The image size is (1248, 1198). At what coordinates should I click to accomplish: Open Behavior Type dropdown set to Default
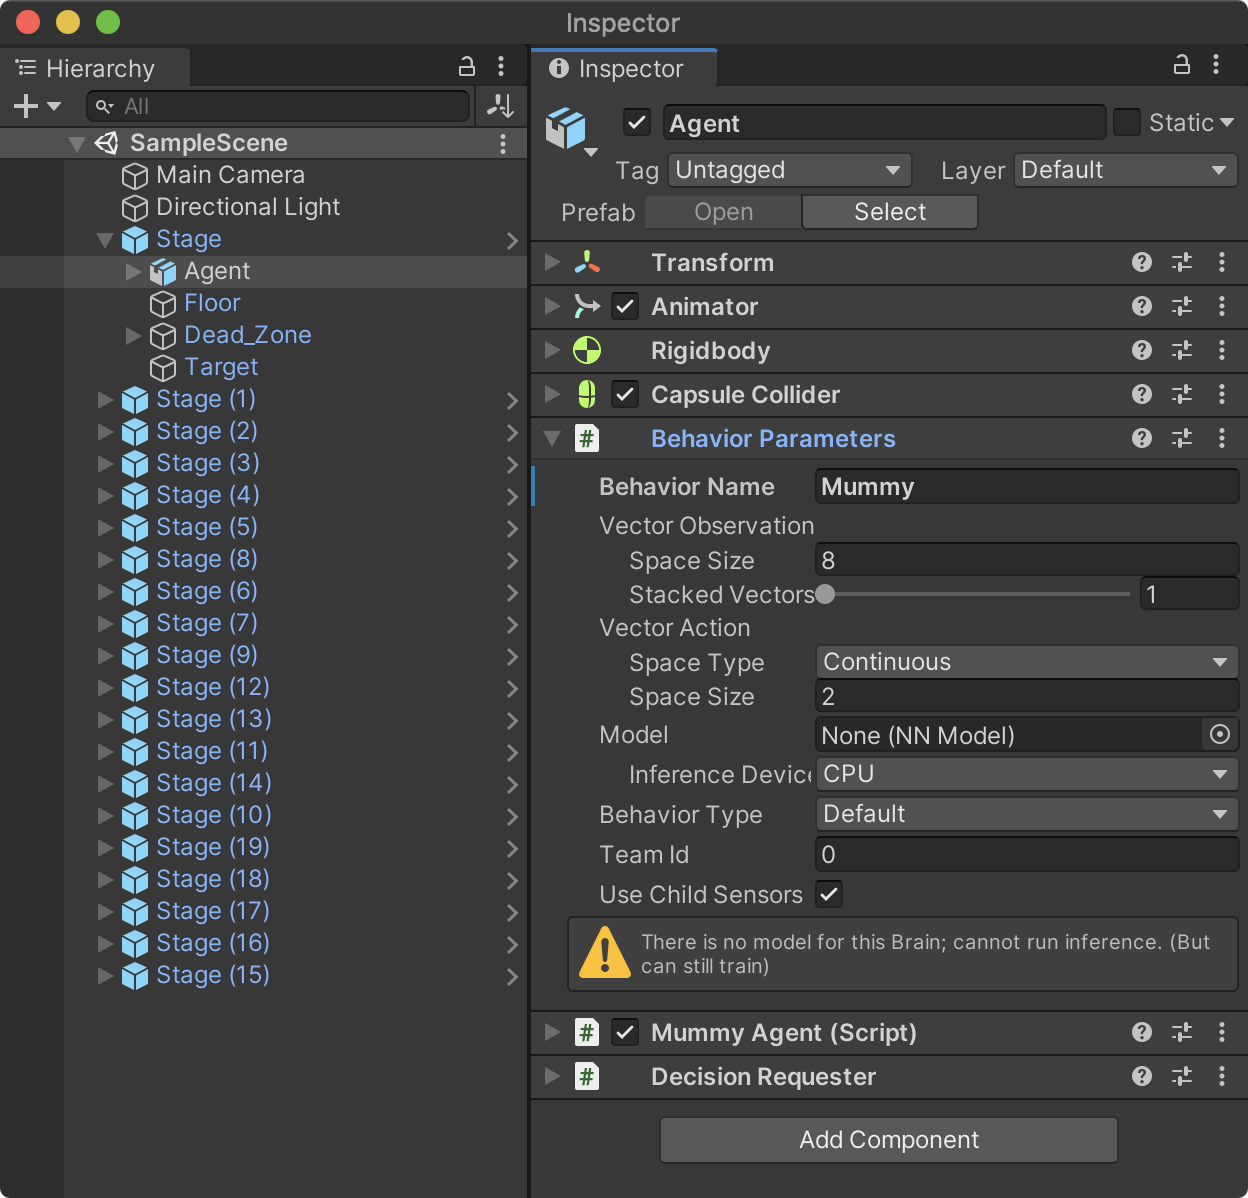tap(1027, 814)
